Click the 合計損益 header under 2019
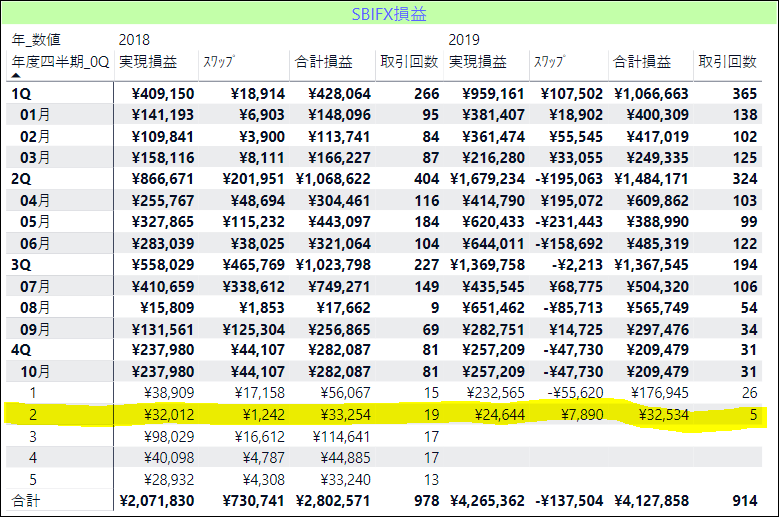Viewport: 779px width, 517px height. (x=642, y=62)
